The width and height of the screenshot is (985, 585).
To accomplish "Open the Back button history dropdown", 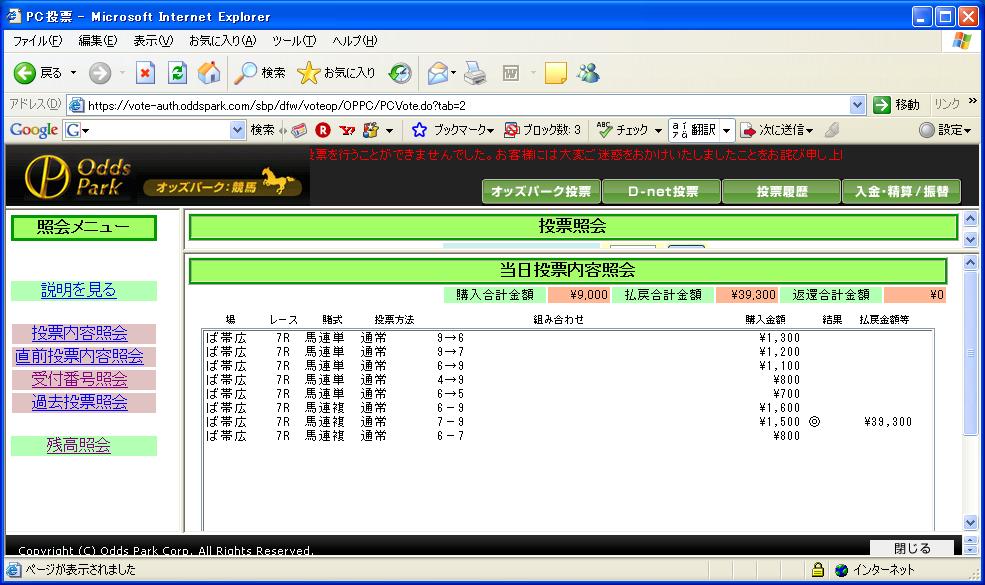I will point(73,74).
